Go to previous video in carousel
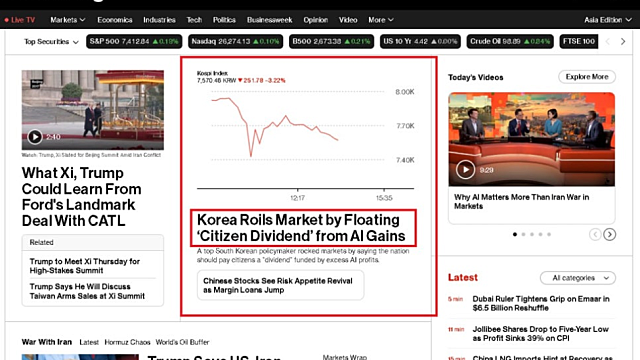 coord(595,234)
